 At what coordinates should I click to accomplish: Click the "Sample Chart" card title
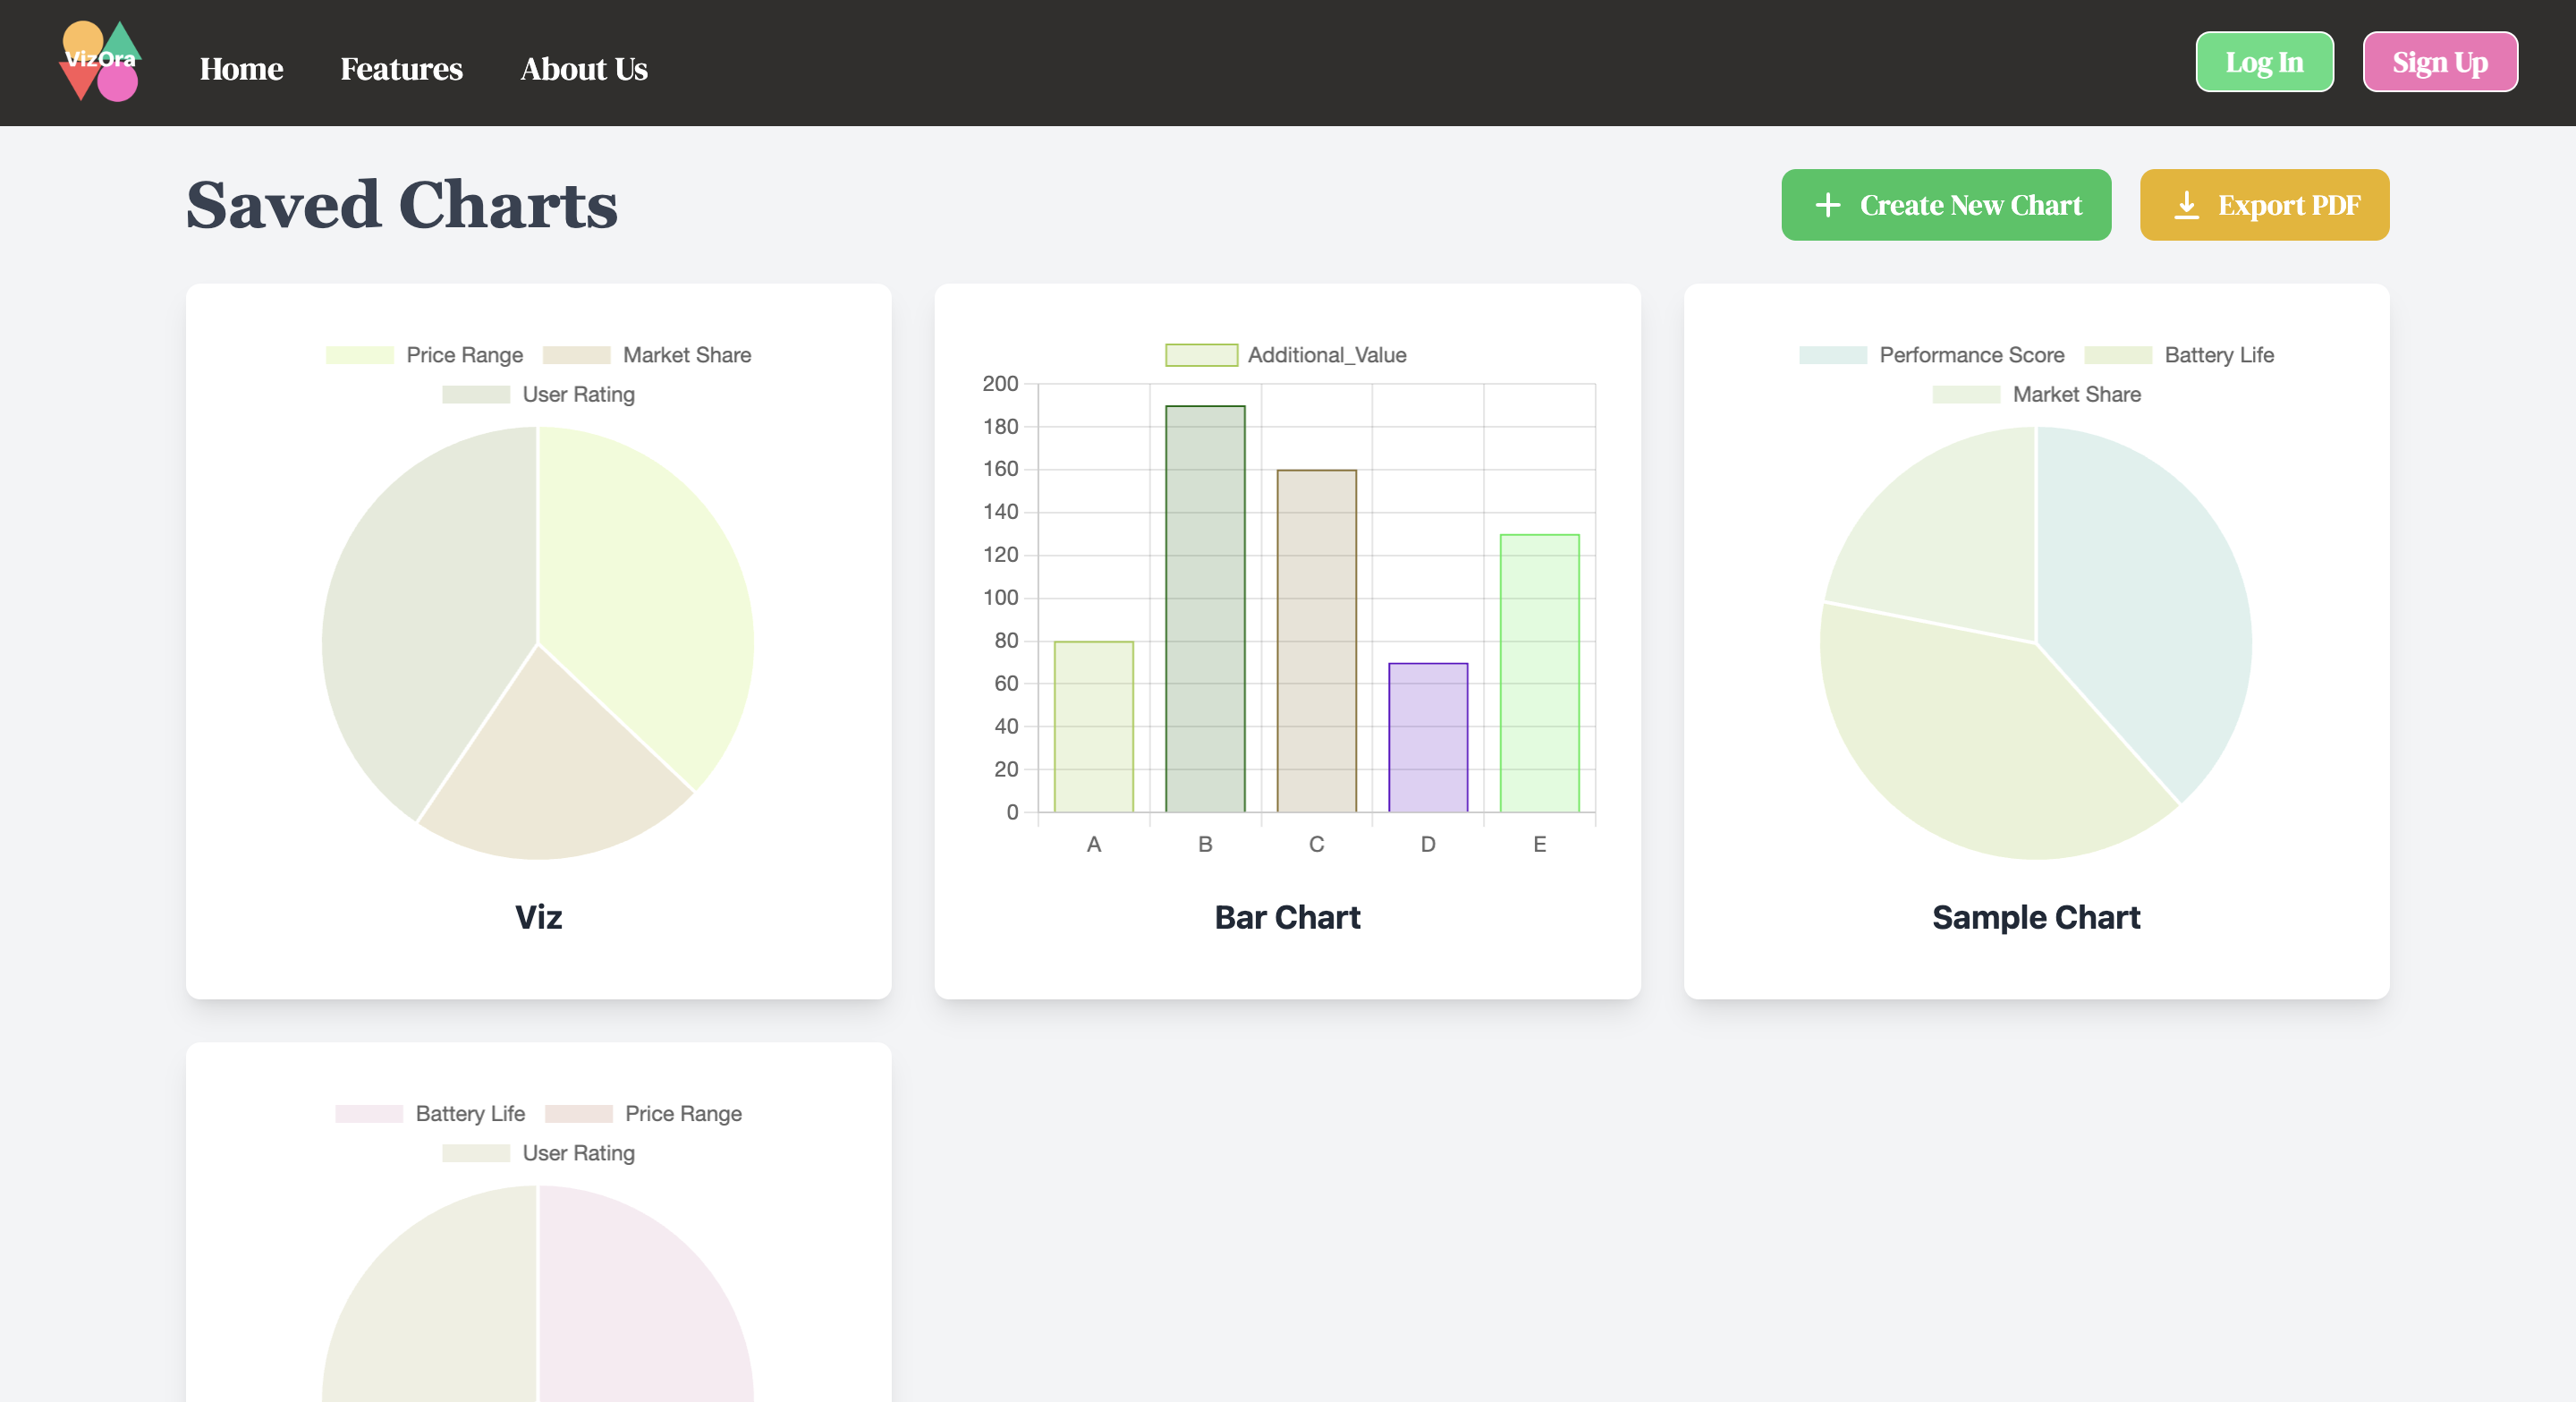pos(2036,917)
